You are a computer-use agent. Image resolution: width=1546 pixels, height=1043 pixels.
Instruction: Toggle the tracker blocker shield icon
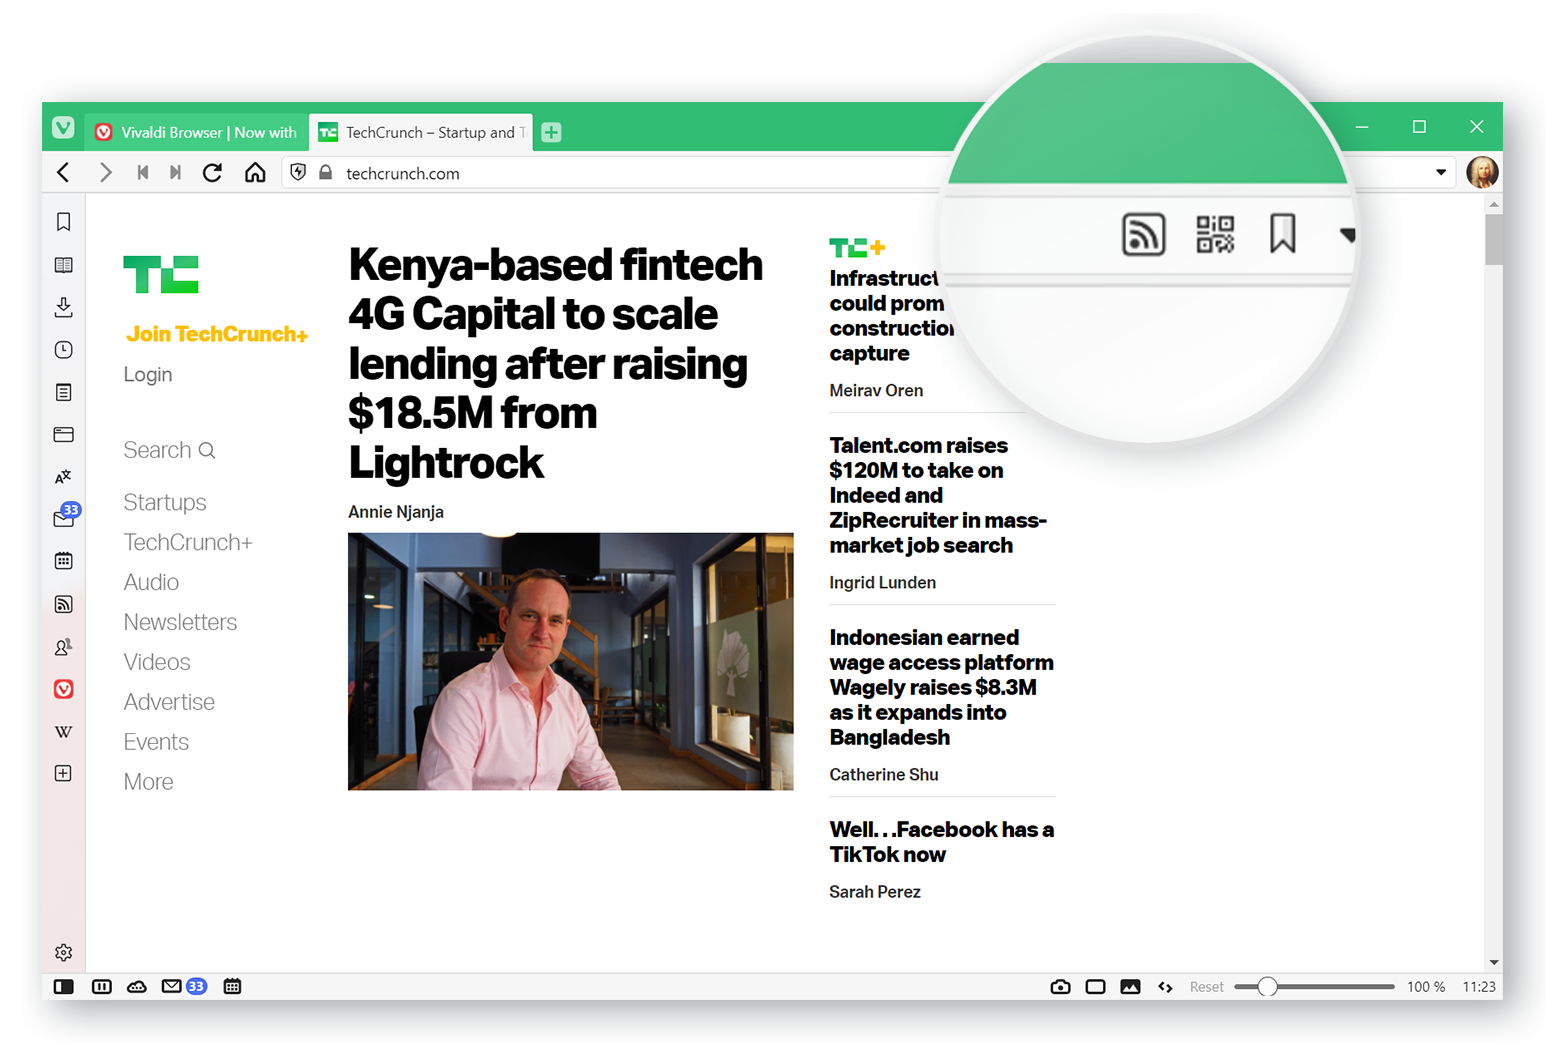pyautogui.click(x=298, y=173)
